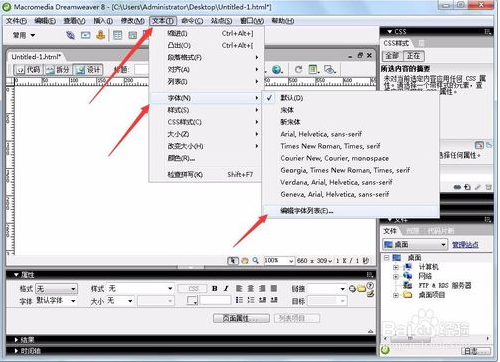500x362 pixels.
Task: Apply Italic in the Properties panel
Action: [226, 289]
